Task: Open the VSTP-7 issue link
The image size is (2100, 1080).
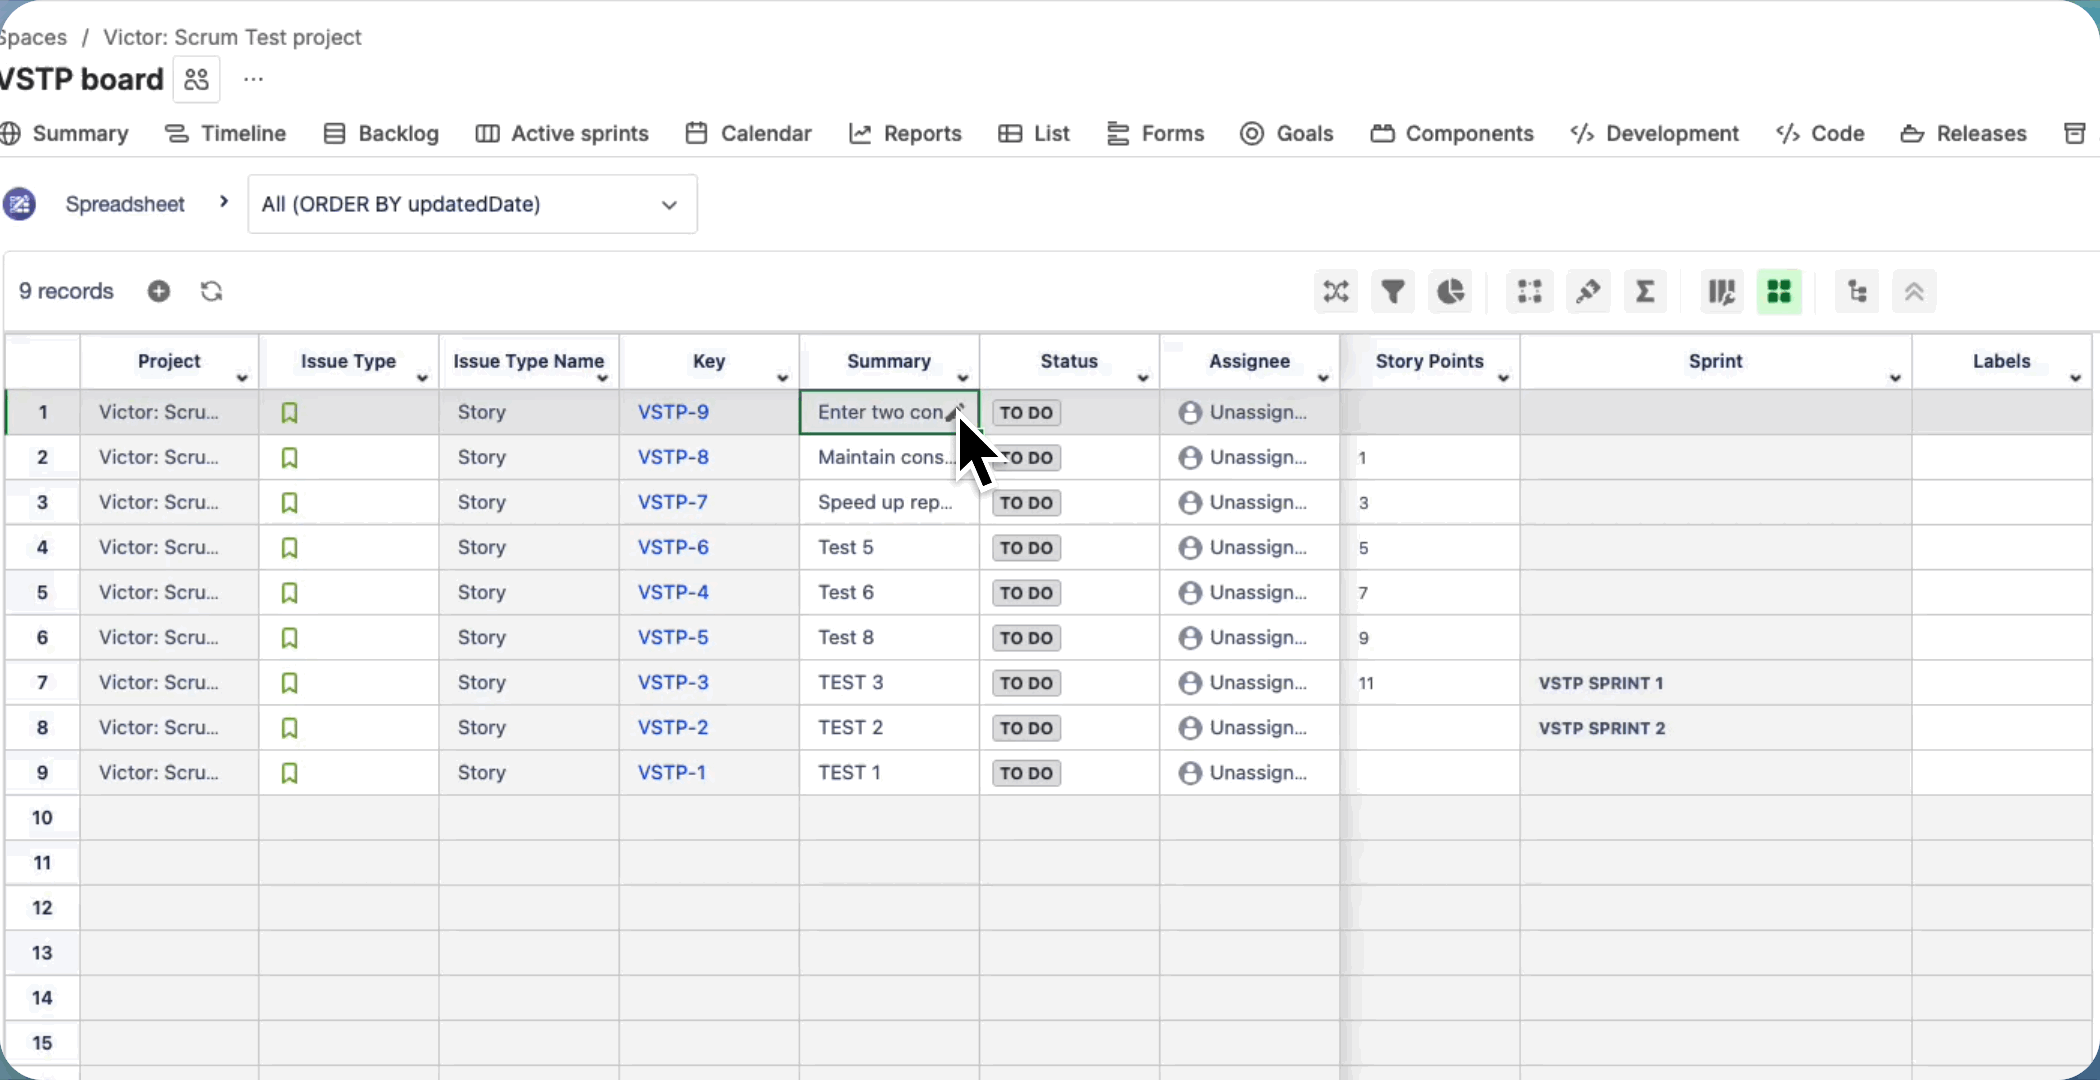Action: (673, 502)
